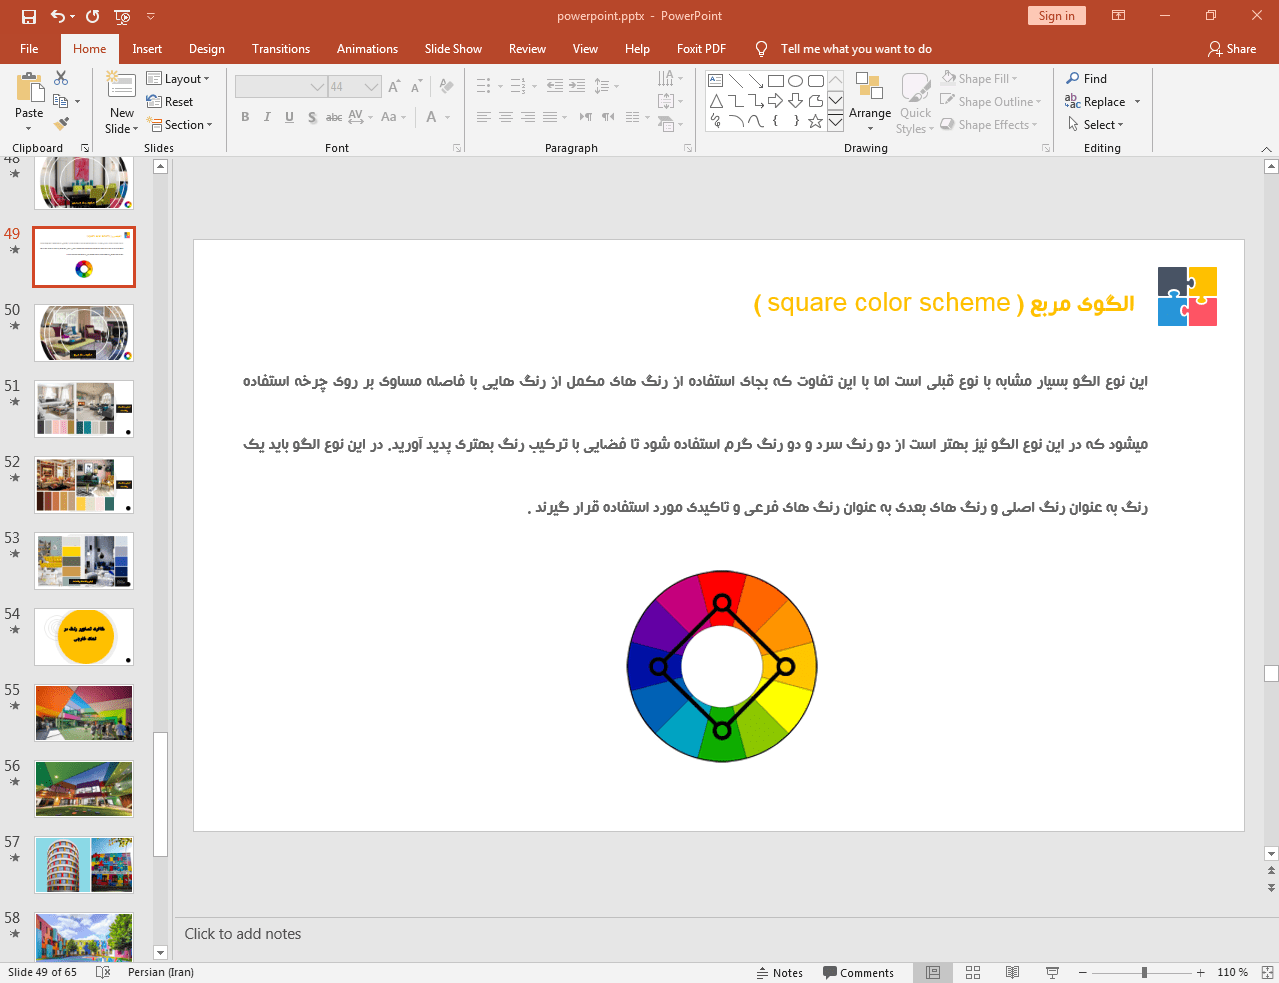Open the Select dropdown in Editing
The image size is (1279, 983).
(1096, 125)
